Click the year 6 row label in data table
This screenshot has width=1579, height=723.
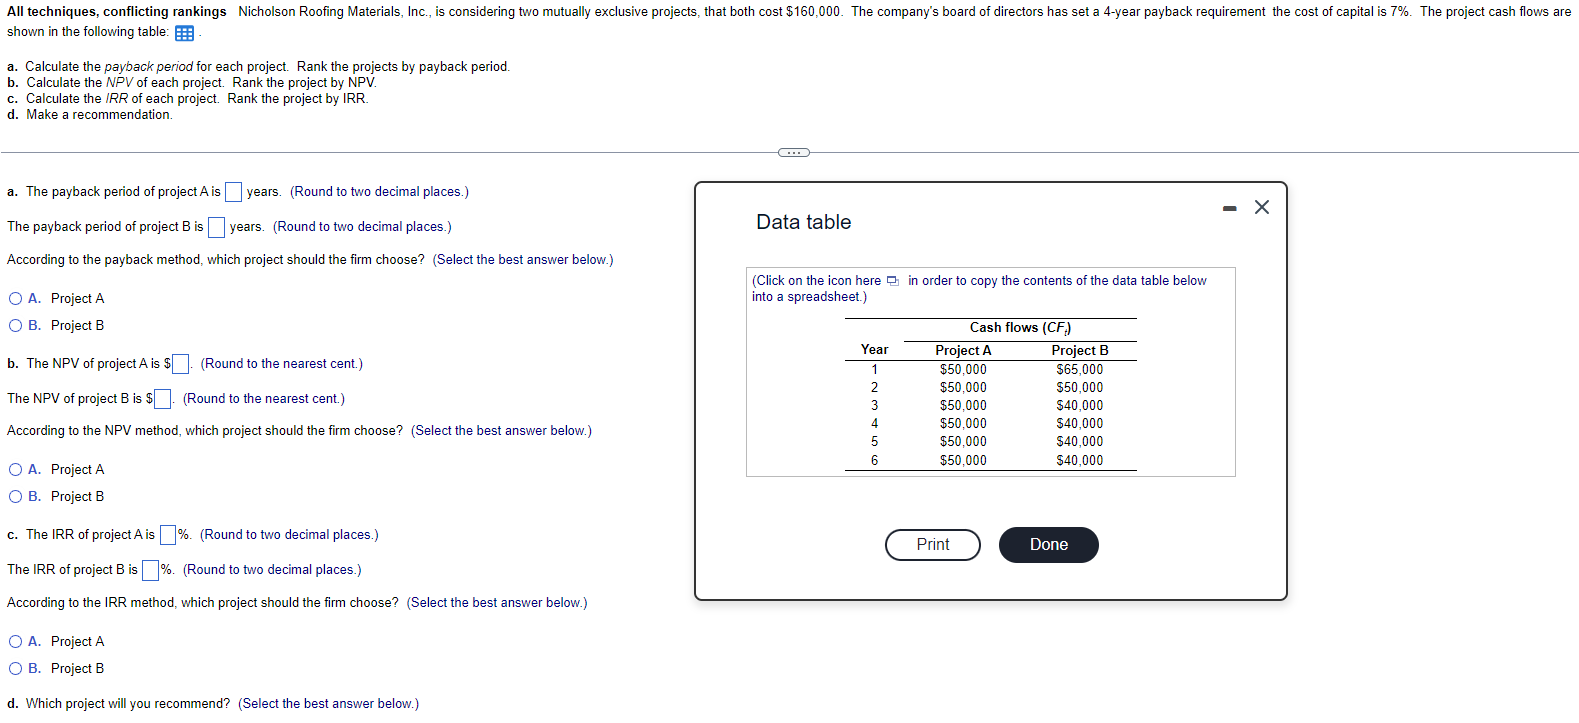click(874, 461)
